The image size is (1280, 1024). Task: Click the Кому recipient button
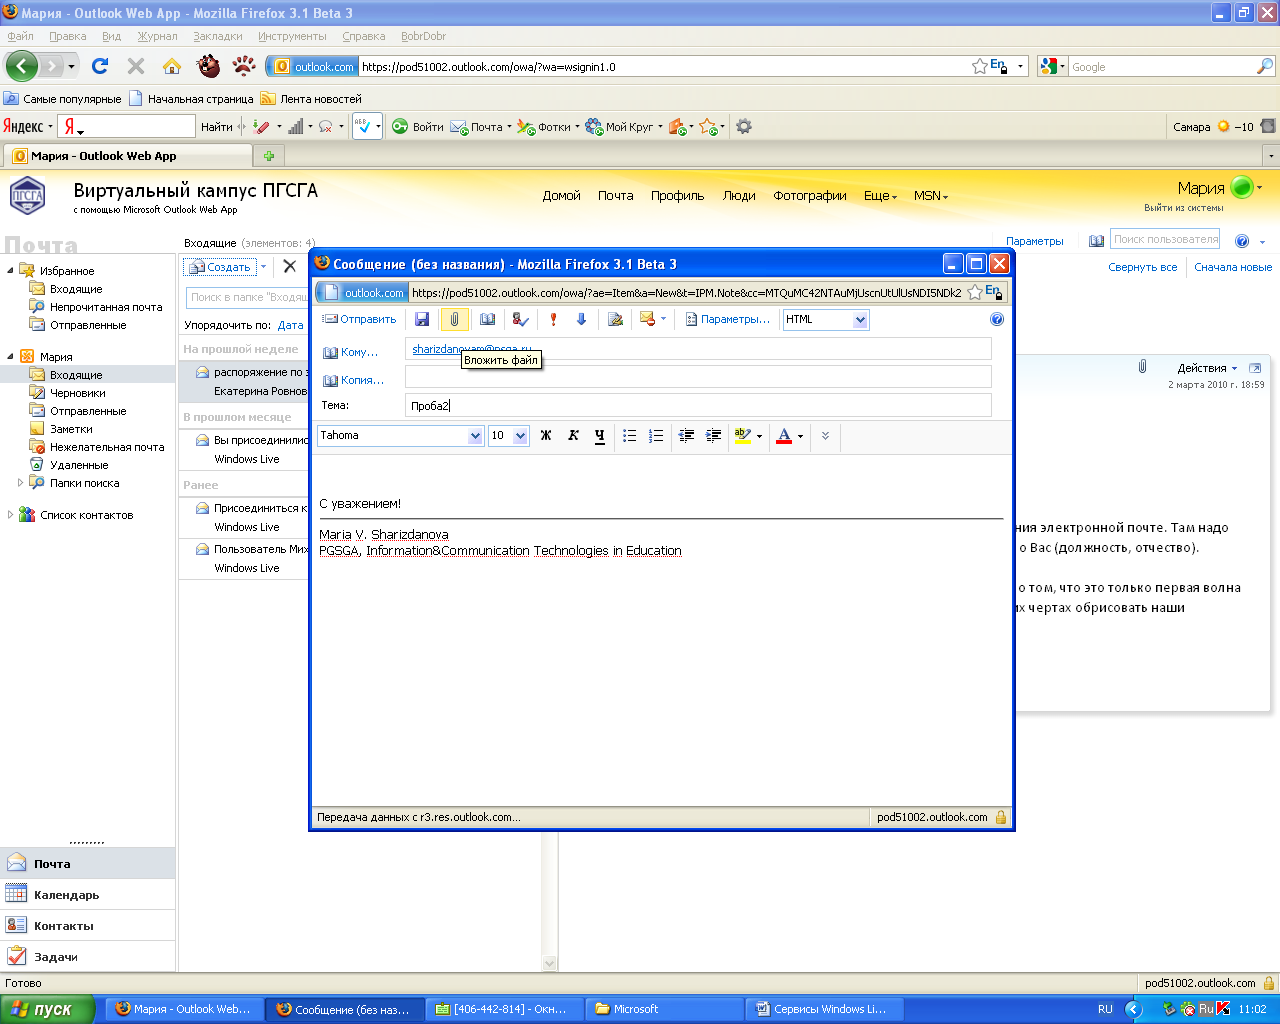tap(351, 352)
